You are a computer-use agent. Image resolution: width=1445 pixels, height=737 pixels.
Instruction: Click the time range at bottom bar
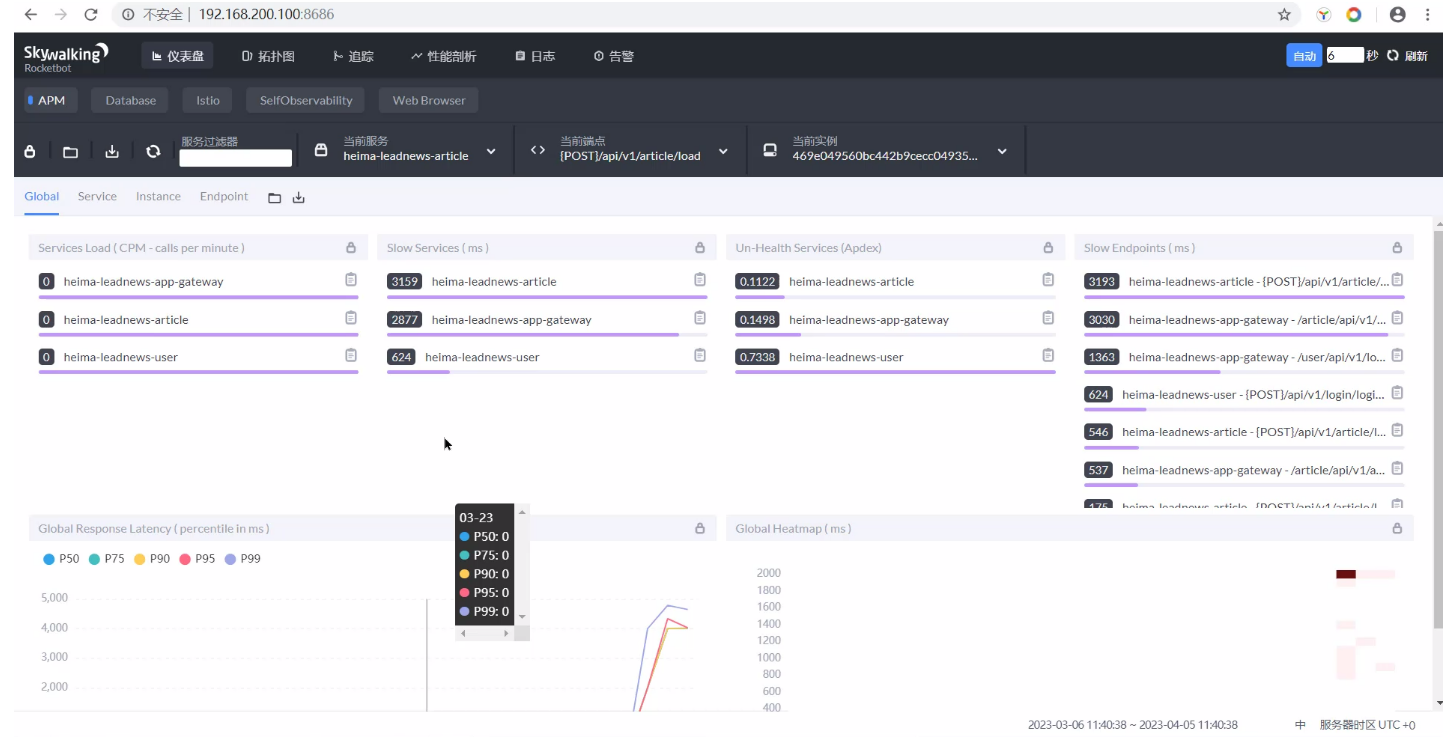click(1133, 725)
